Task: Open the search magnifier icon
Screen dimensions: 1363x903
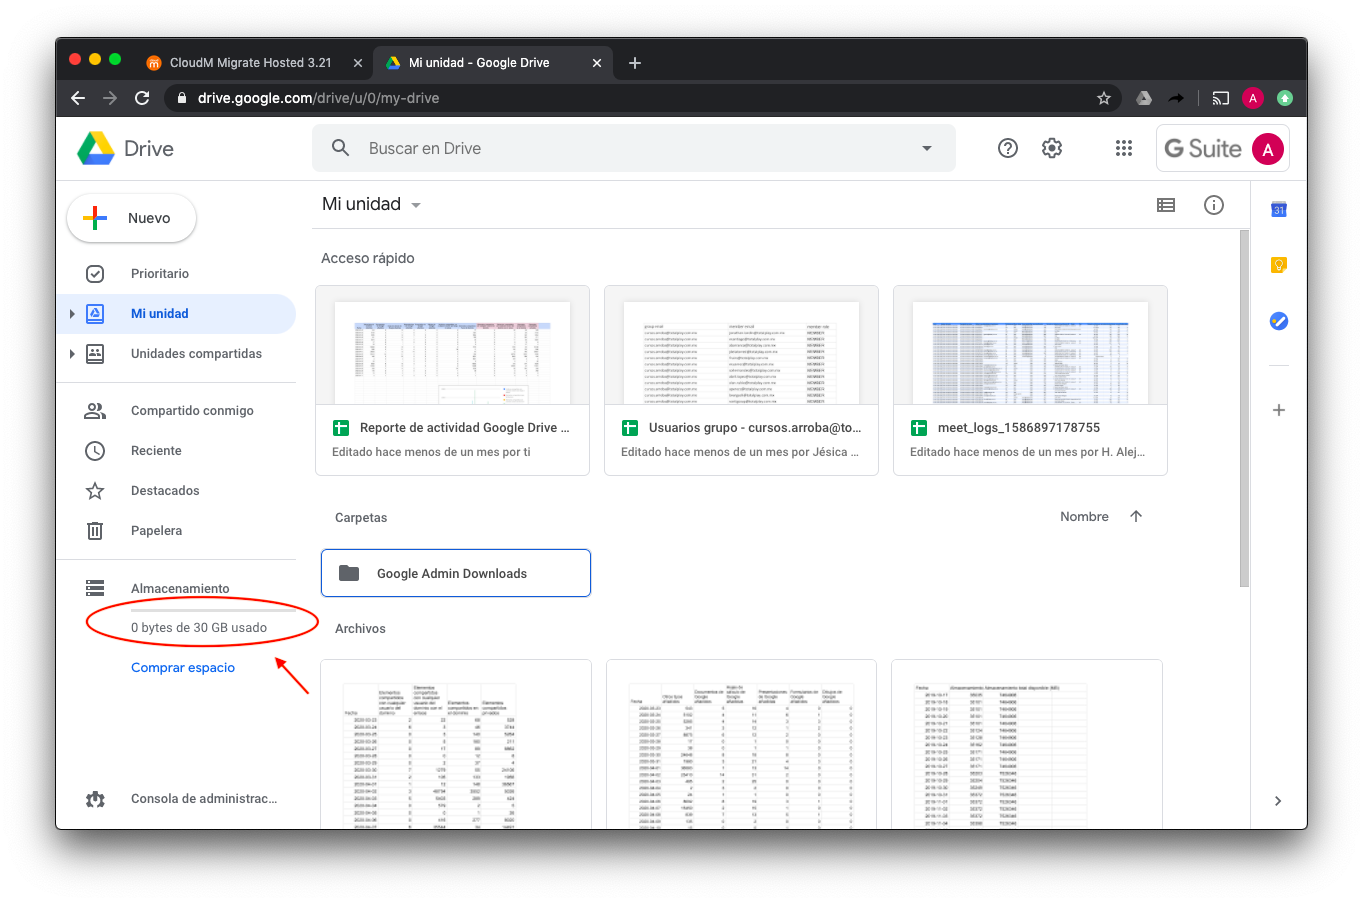Action: click(x=341, y=148)
